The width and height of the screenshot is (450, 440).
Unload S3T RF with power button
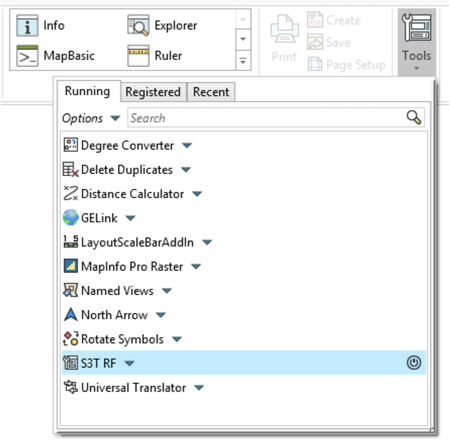point(414,363)
